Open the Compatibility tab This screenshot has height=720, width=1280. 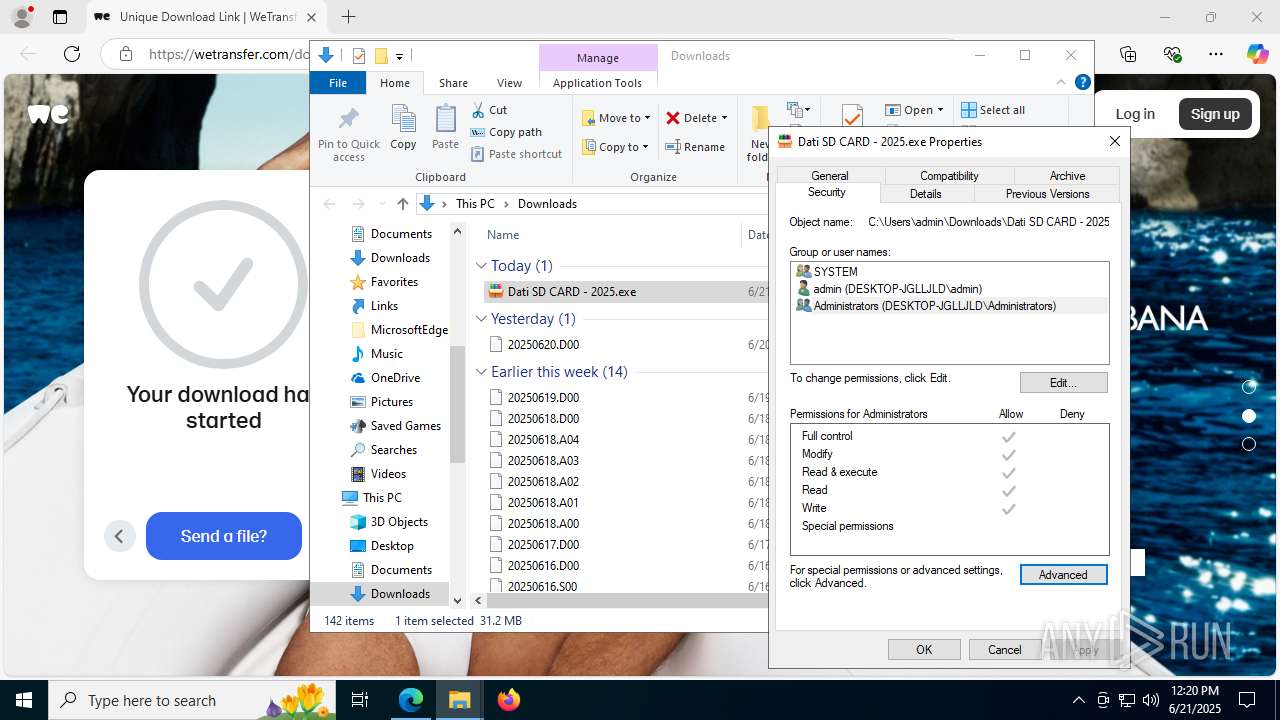click(949, 176)
